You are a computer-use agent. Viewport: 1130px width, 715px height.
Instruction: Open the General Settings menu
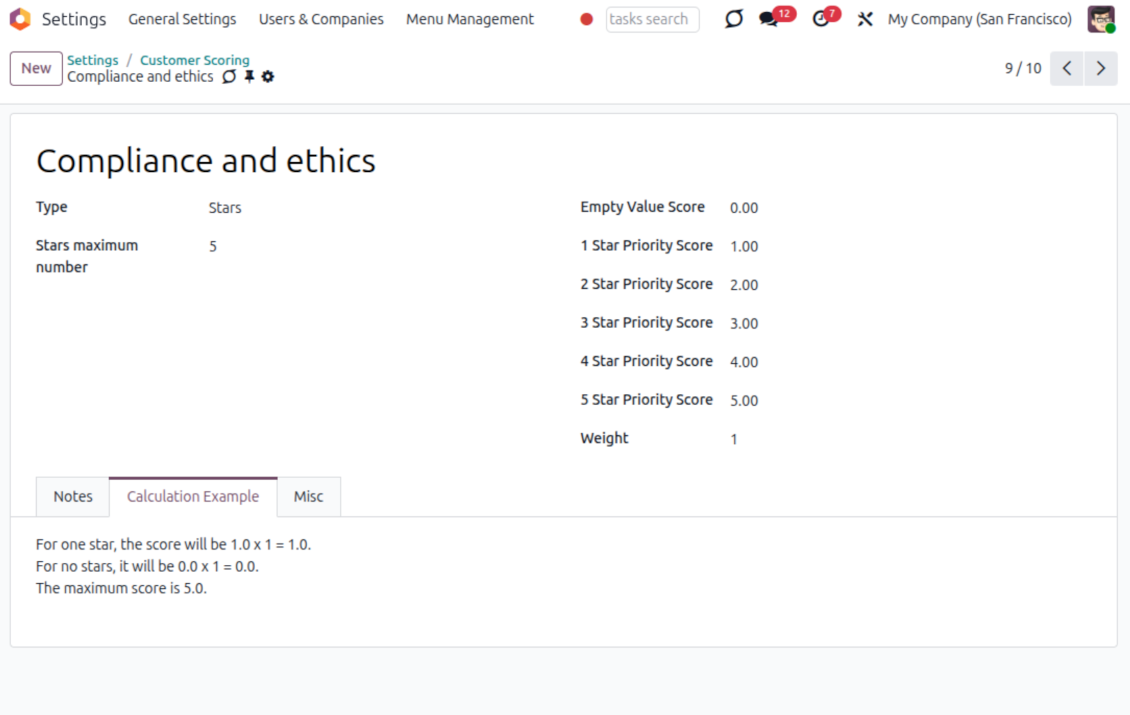point(182,19)
